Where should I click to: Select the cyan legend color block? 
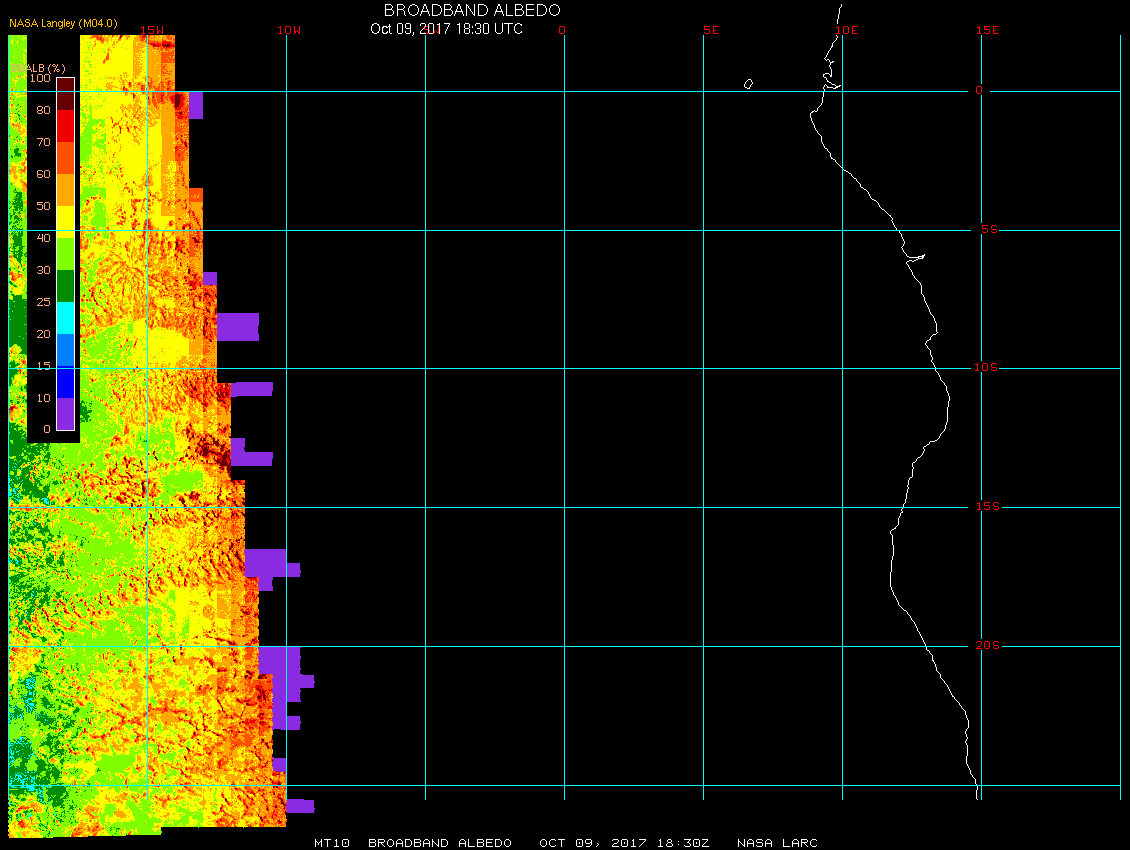(x=65, y=317)
